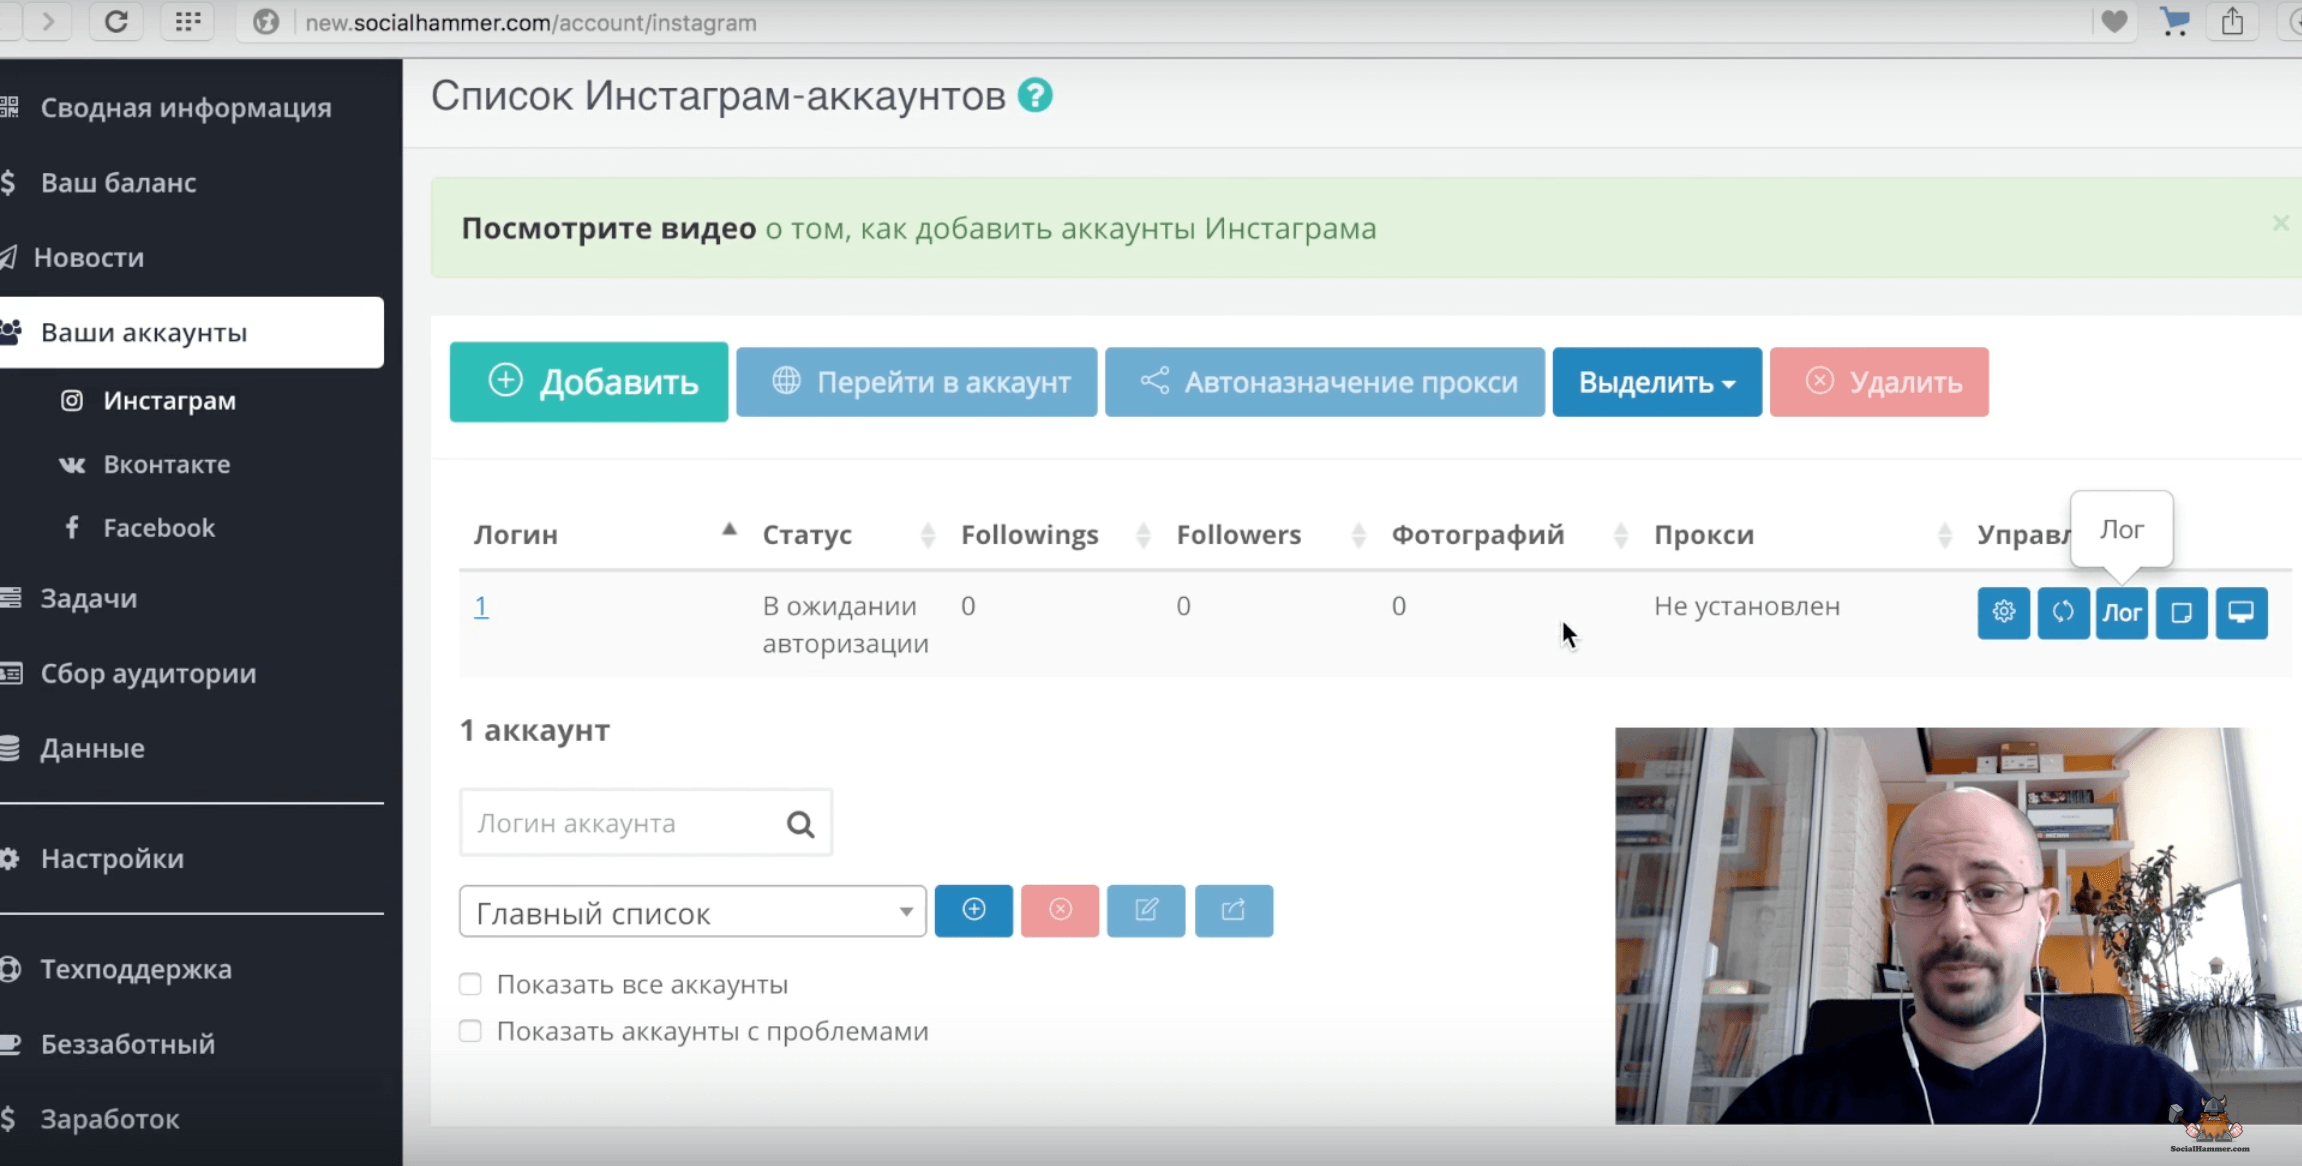
Task: Click the export list share button
Action: click(x=1234, y=910)
